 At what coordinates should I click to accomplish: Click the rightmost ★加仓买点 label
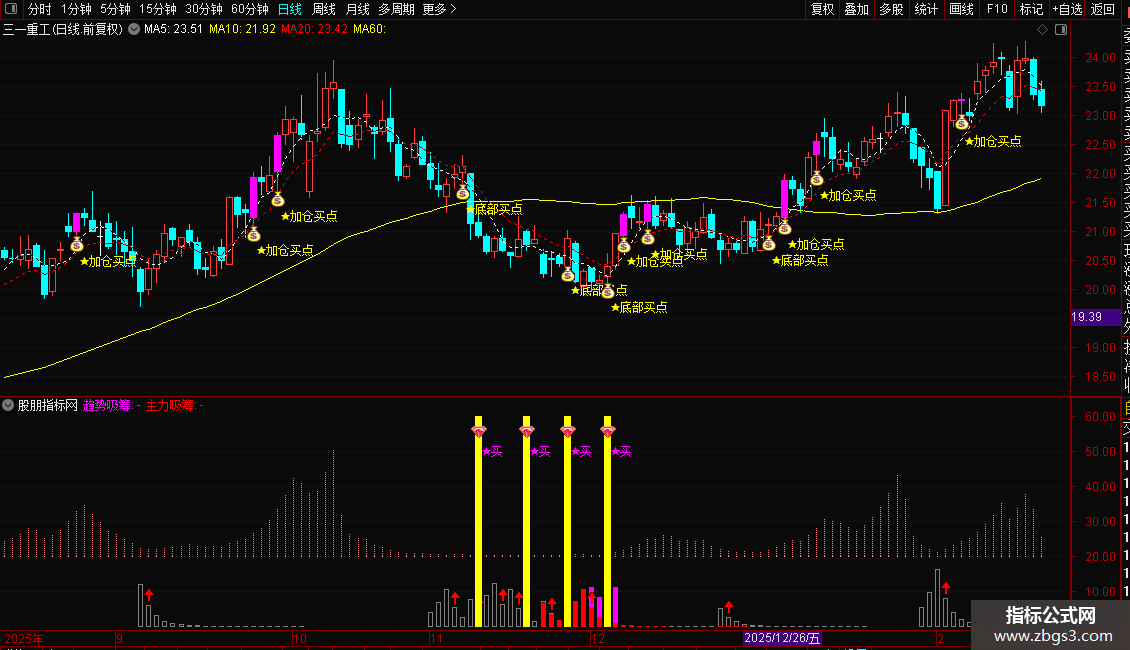tap(993, 141)
